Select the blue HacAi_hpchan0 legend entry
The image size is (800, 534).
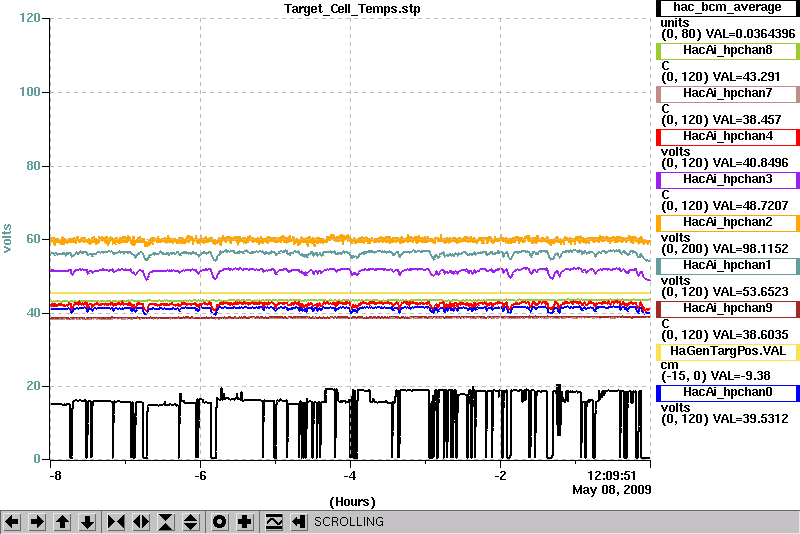pyautogui.click(x=728, y=393)
